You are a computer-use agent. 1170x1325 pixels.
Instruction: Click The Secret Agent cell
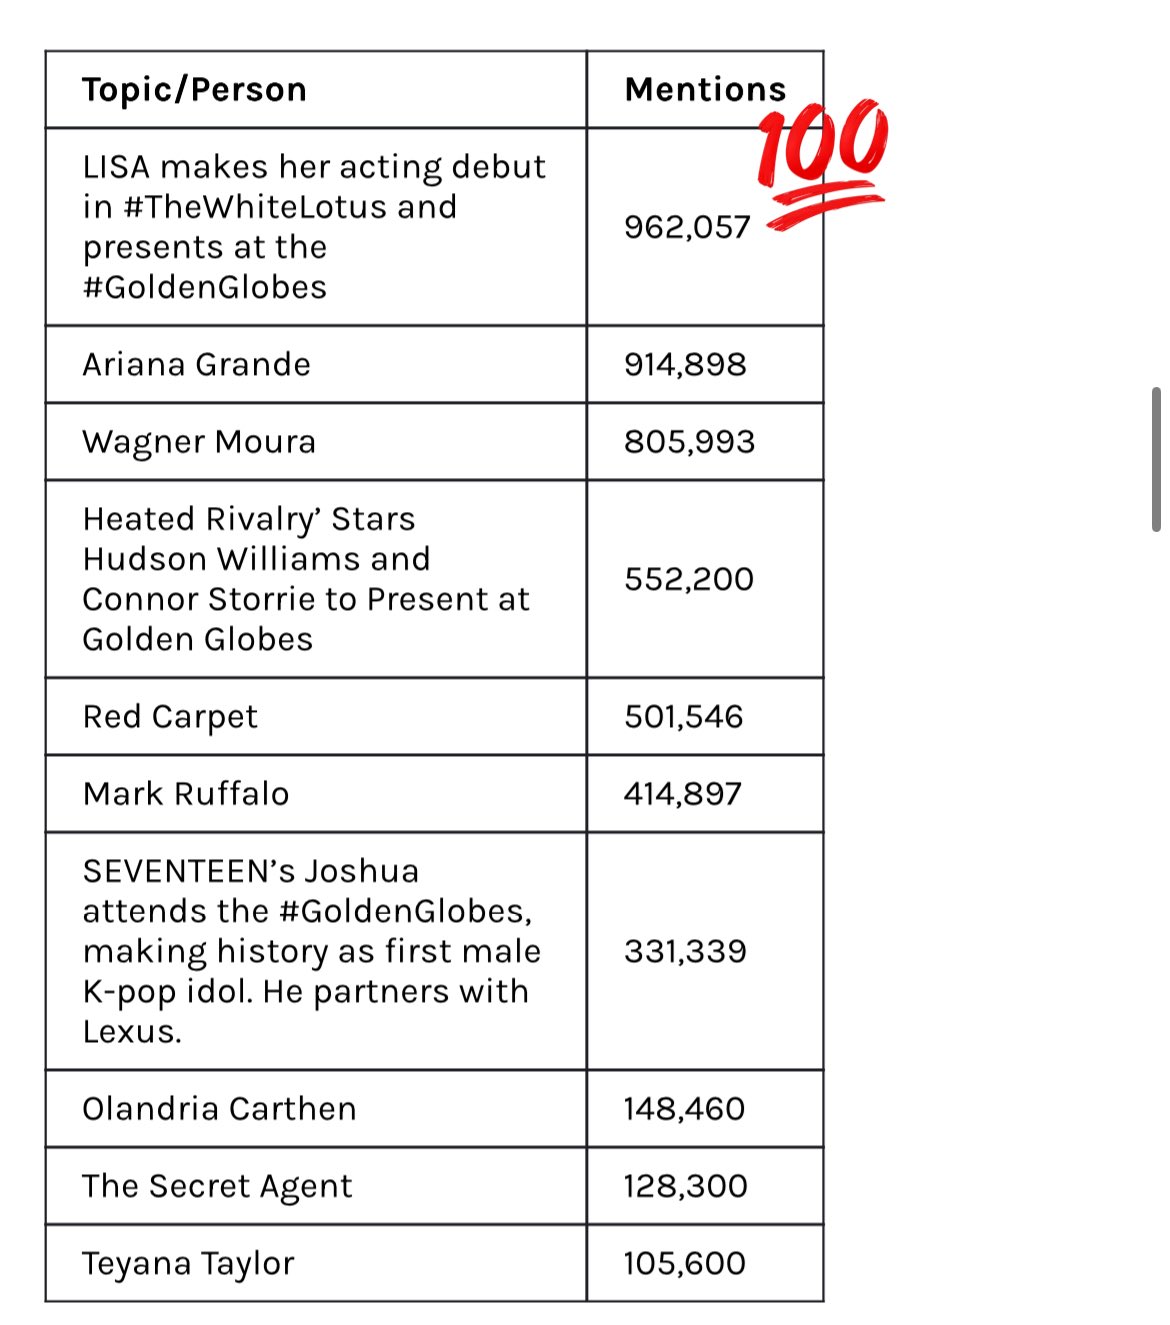click(217, 1186)
